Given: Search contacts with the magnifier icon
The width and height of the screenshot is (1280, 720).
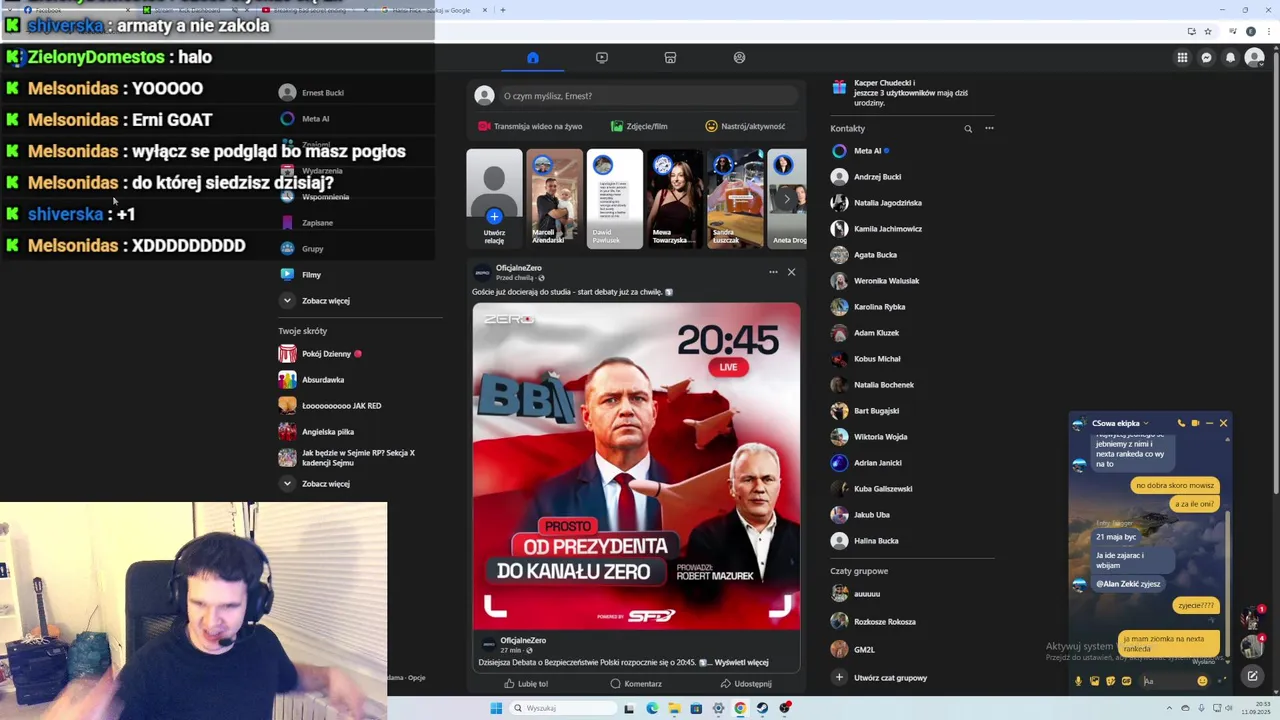Looking at the screenshot, I should coord(968,129).
